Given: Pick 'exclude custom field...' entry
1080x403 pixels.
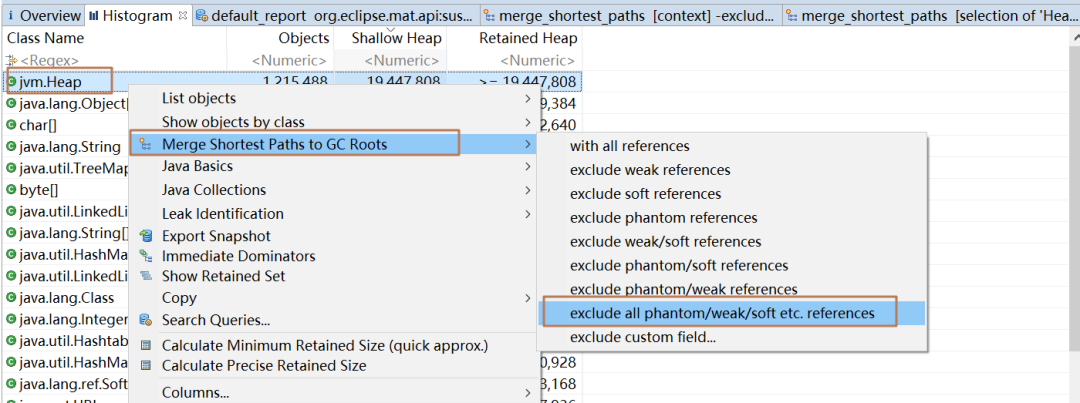Looking at the screenshot, I should tap(642, 337).
